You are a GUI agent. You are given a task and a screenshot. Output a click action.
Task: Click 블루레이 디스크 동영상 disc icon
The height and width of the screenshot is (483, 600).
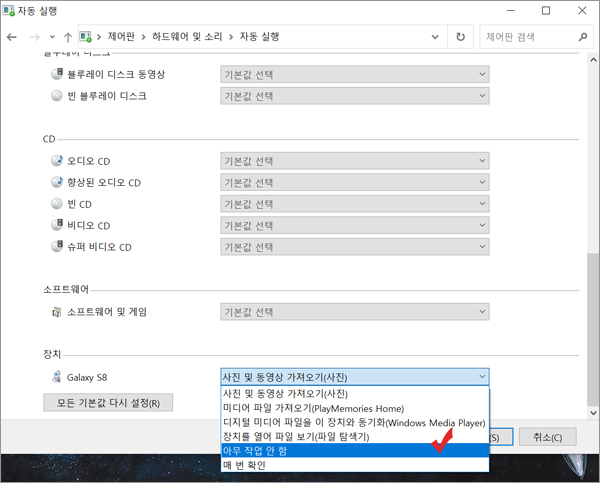pos(57,74)
